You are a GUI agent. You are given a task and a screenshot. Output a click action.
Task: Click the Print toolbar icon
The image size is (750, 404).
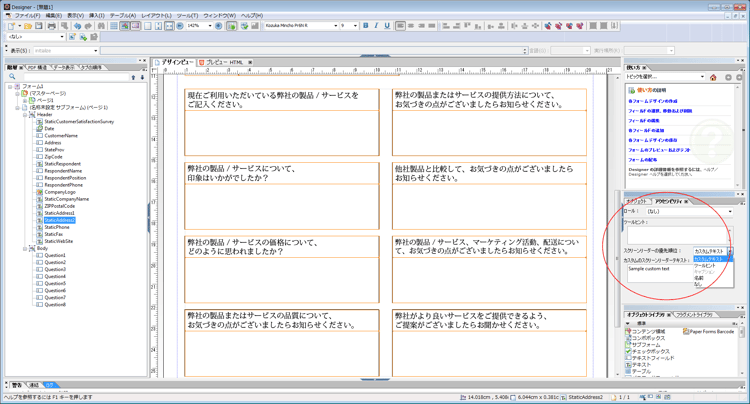point(52,26)
